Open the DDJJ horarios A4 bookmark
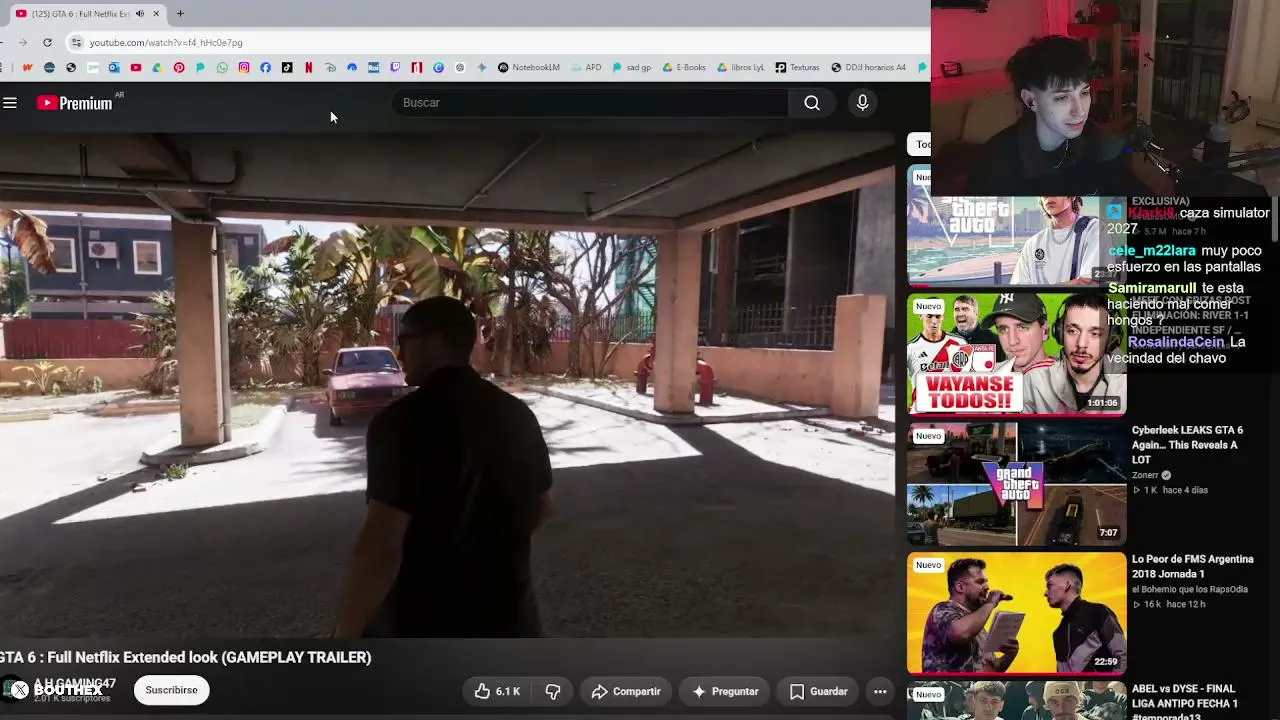Screen dimensions: 1280x720 868,67
